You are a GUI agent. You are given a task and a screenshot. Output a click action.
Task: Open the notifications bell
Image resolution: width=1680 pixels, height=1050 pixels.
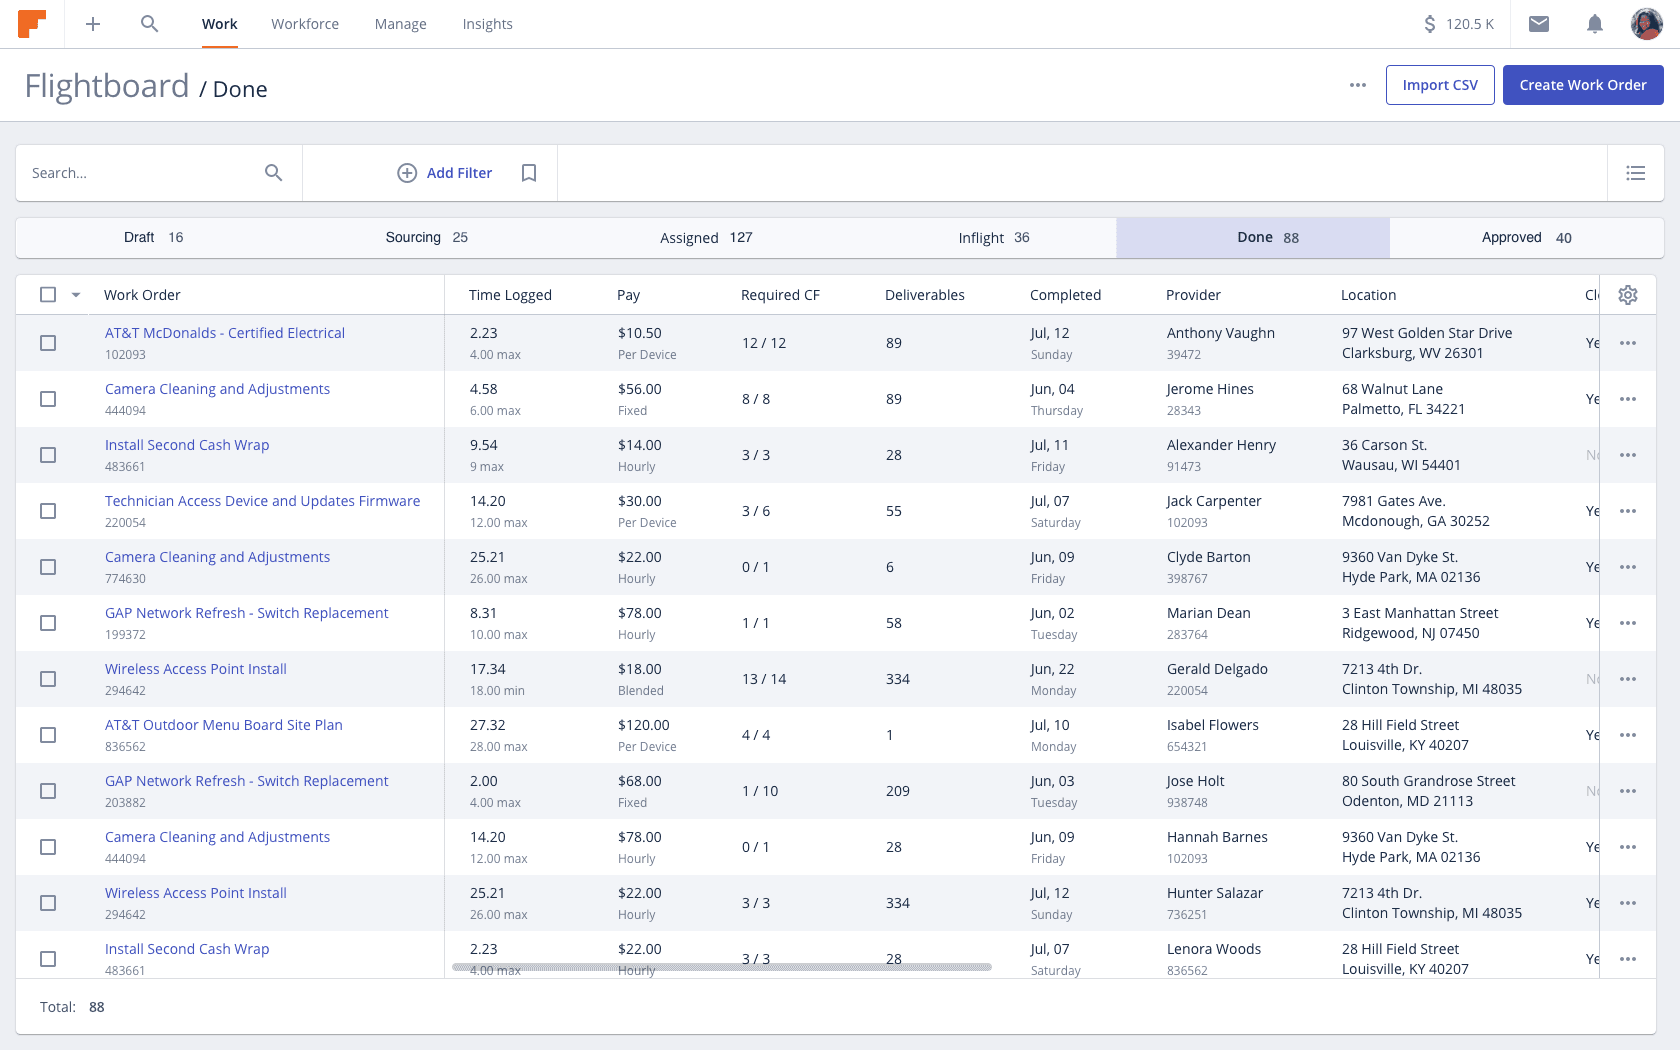tap(1595, 24)
